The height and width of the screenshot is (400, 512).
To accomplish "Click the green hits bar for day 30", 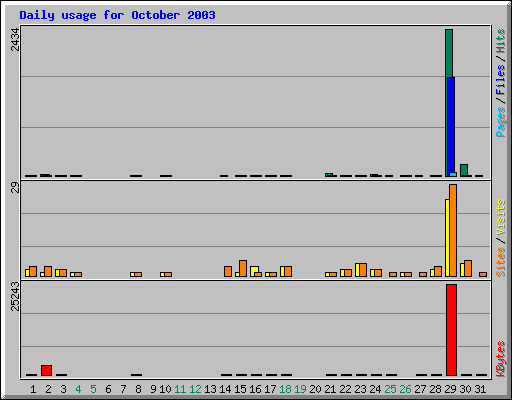I will [464, 170].
